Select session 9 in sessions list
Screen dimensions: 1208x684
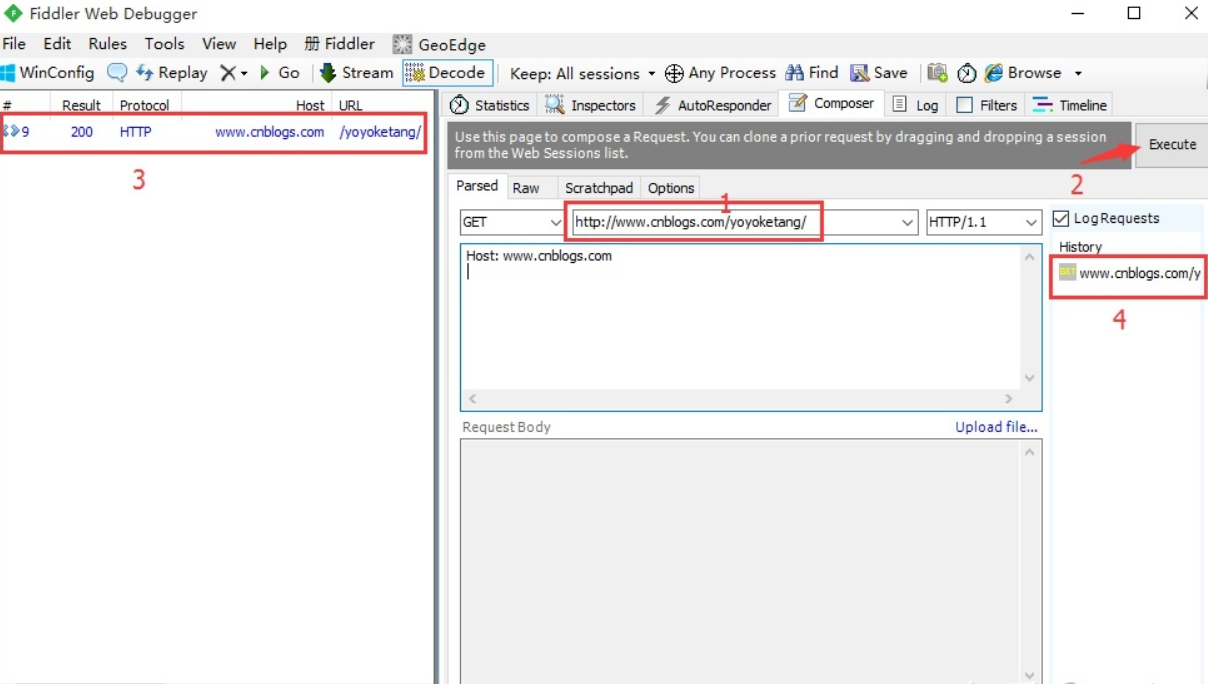(x=214, y=132)
